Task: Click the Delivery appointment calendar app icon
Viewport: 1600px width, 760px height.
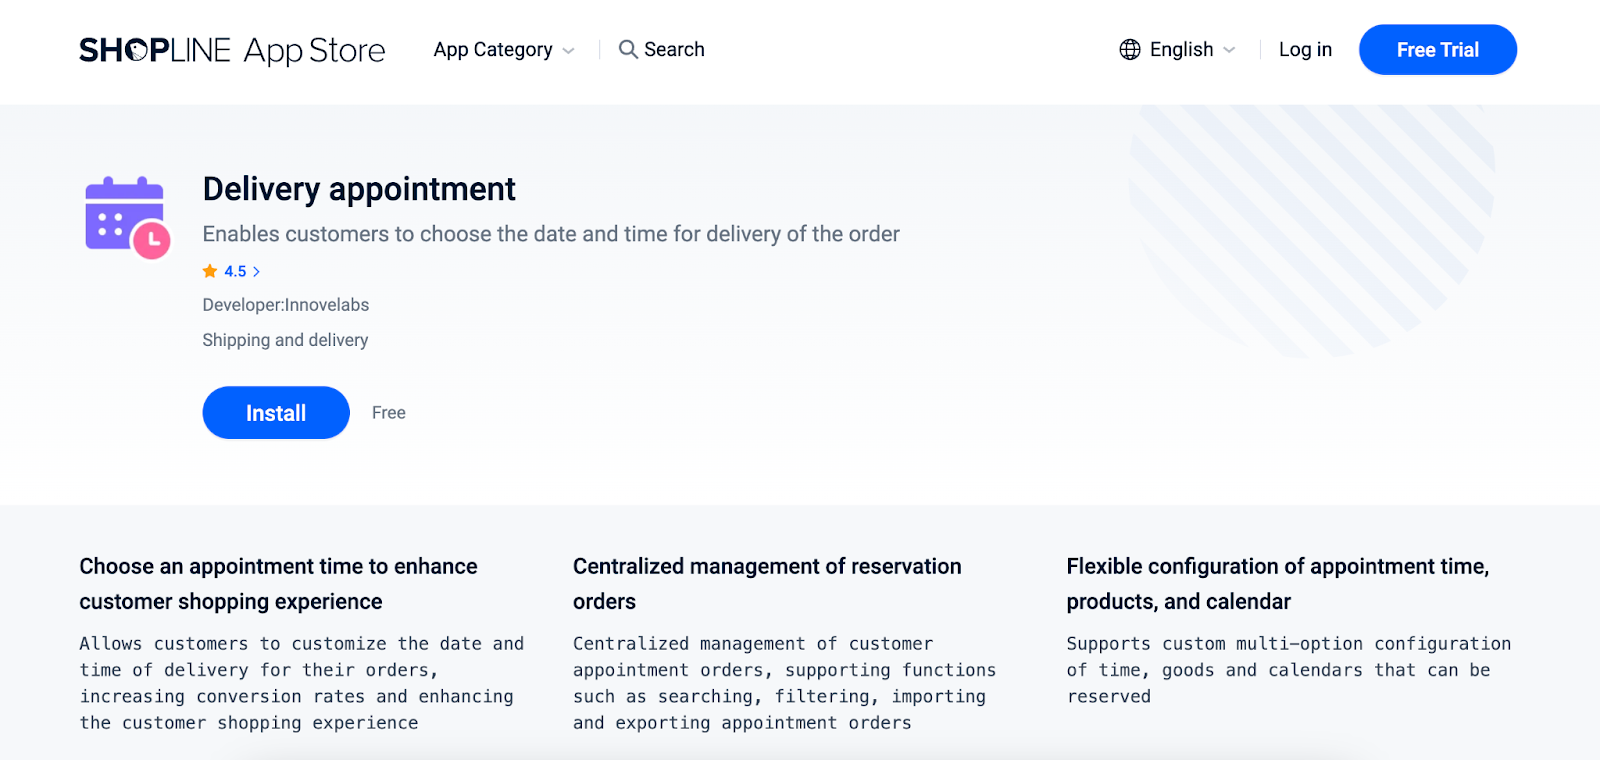Action: [x=127, y=217]
